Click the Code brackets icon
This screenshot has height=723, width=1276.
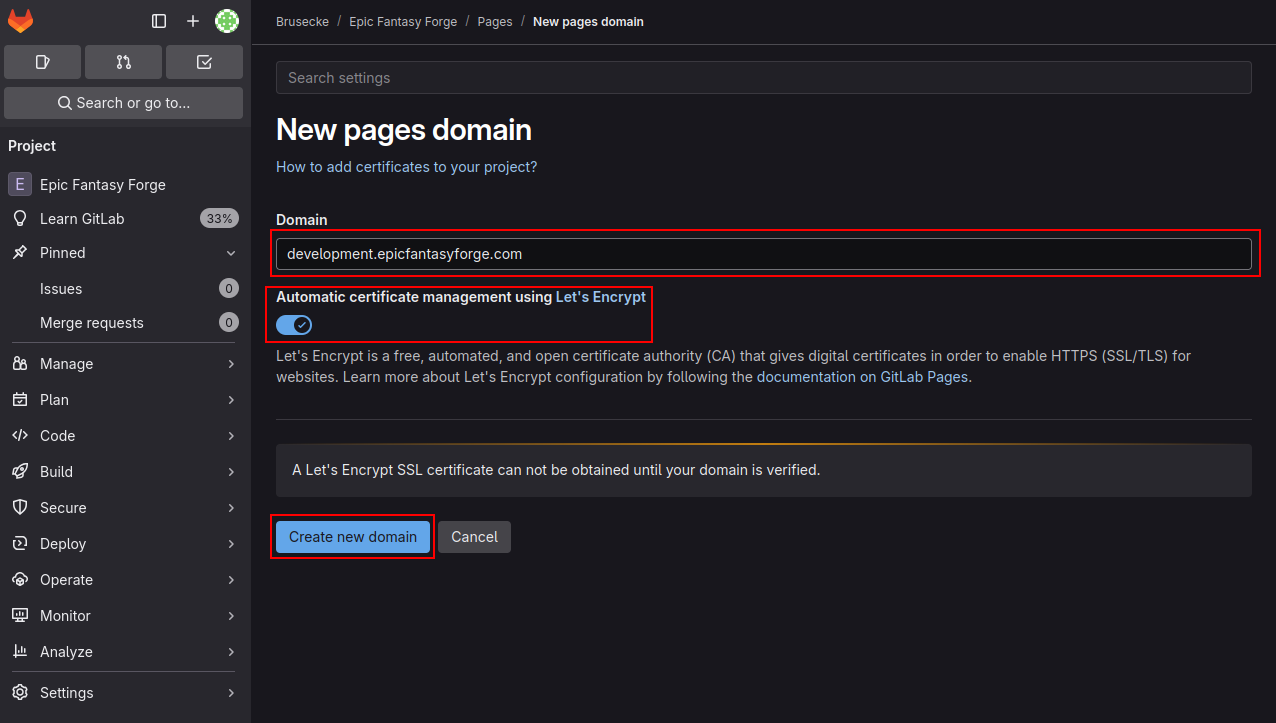(20, 436)
